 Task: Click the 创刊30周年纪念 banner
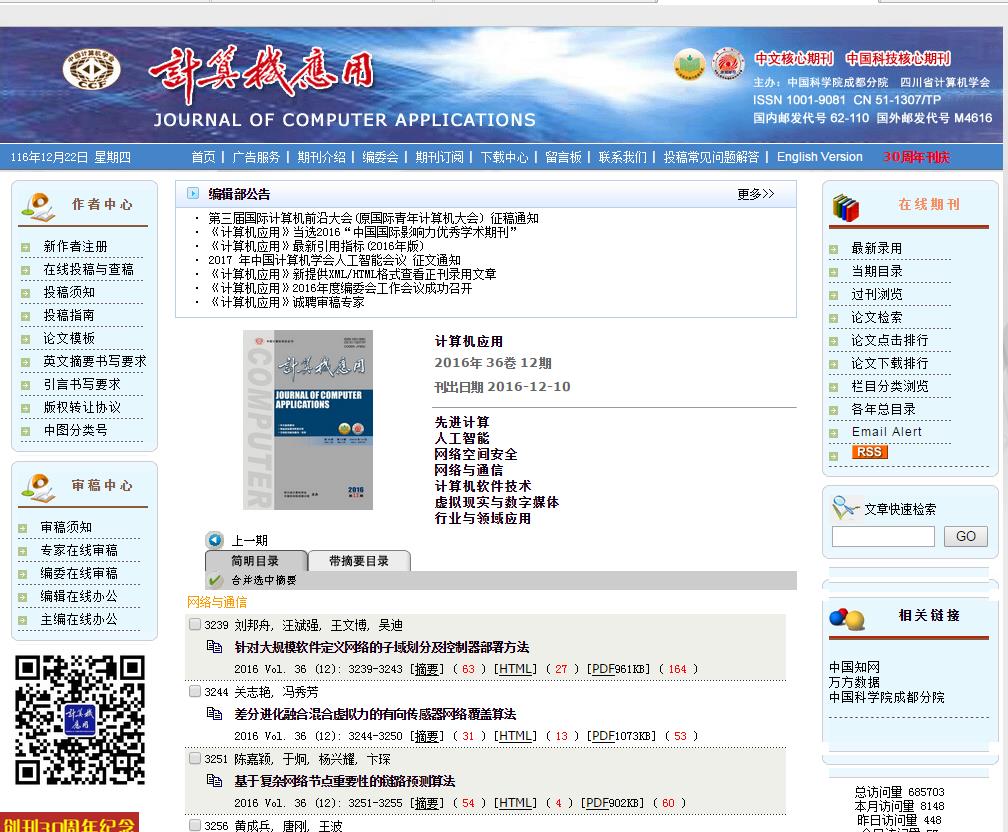pos(69,822)
